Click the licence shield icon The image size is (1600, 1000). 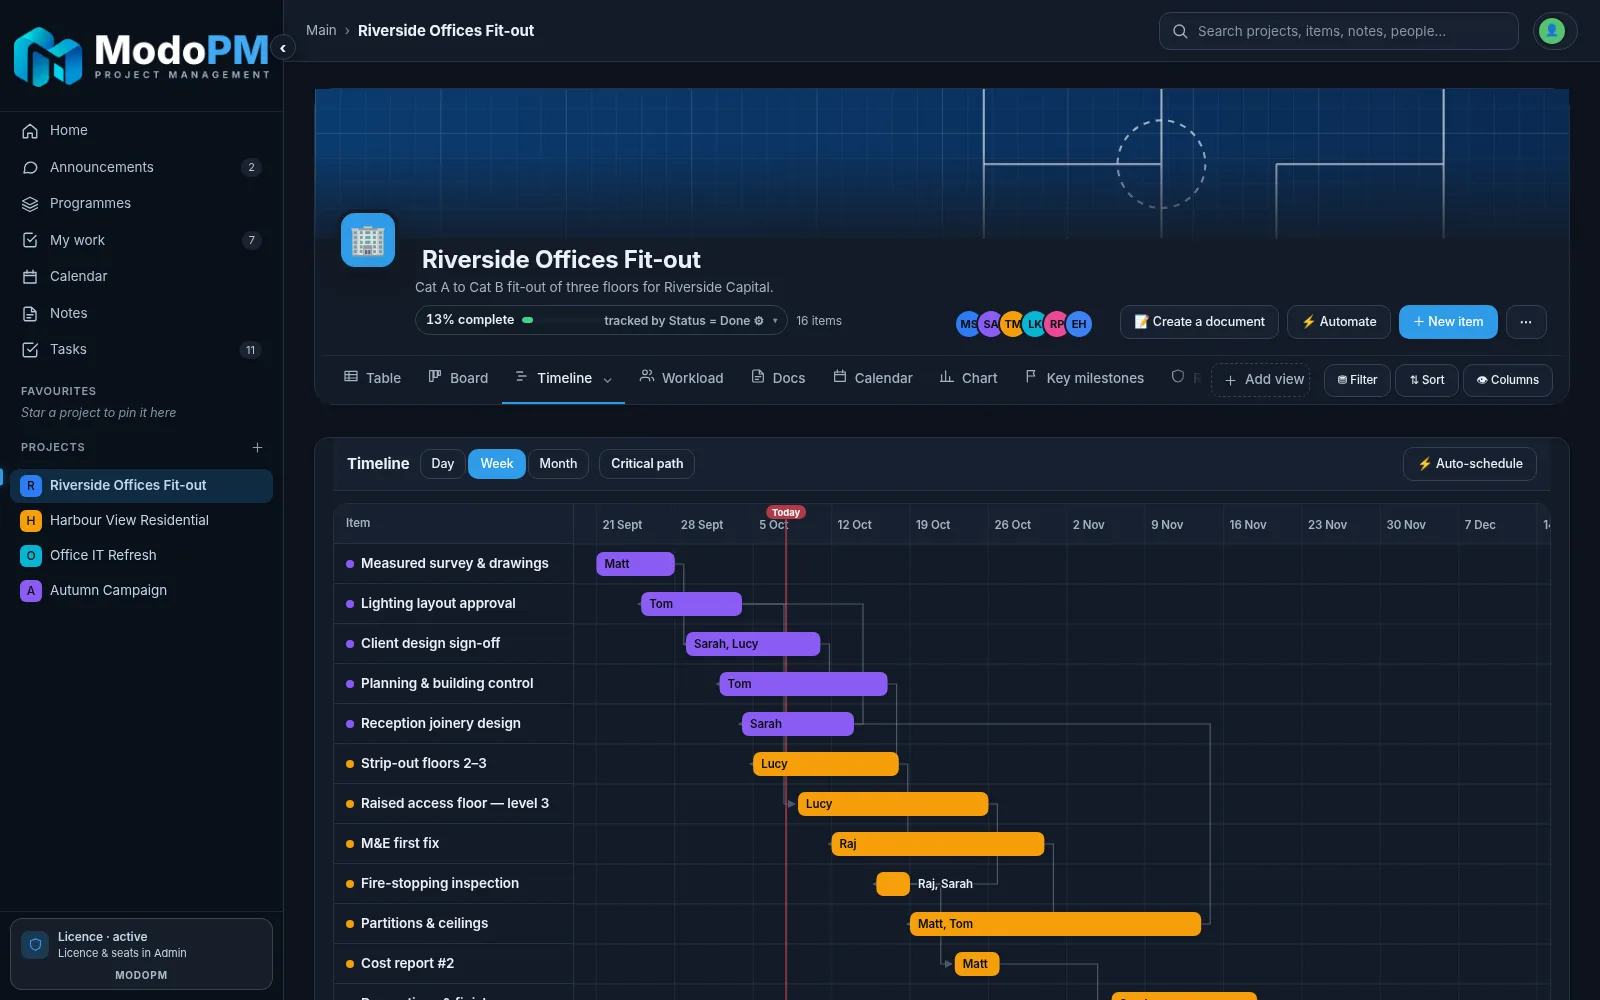(35, 945)
